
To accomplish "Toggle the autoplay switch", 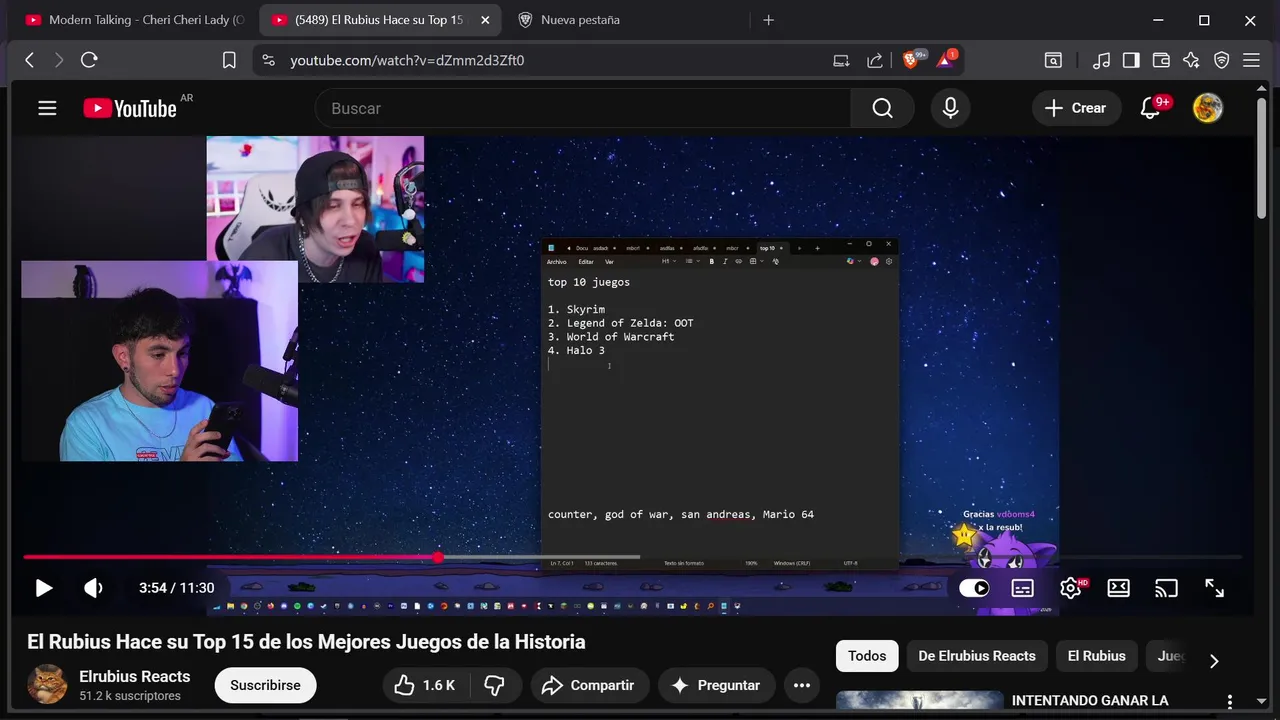I will pos(974,588).
